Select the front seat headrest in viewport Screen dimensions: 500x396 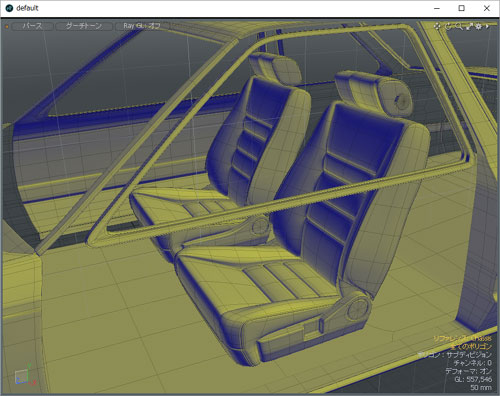coord(373,93)
